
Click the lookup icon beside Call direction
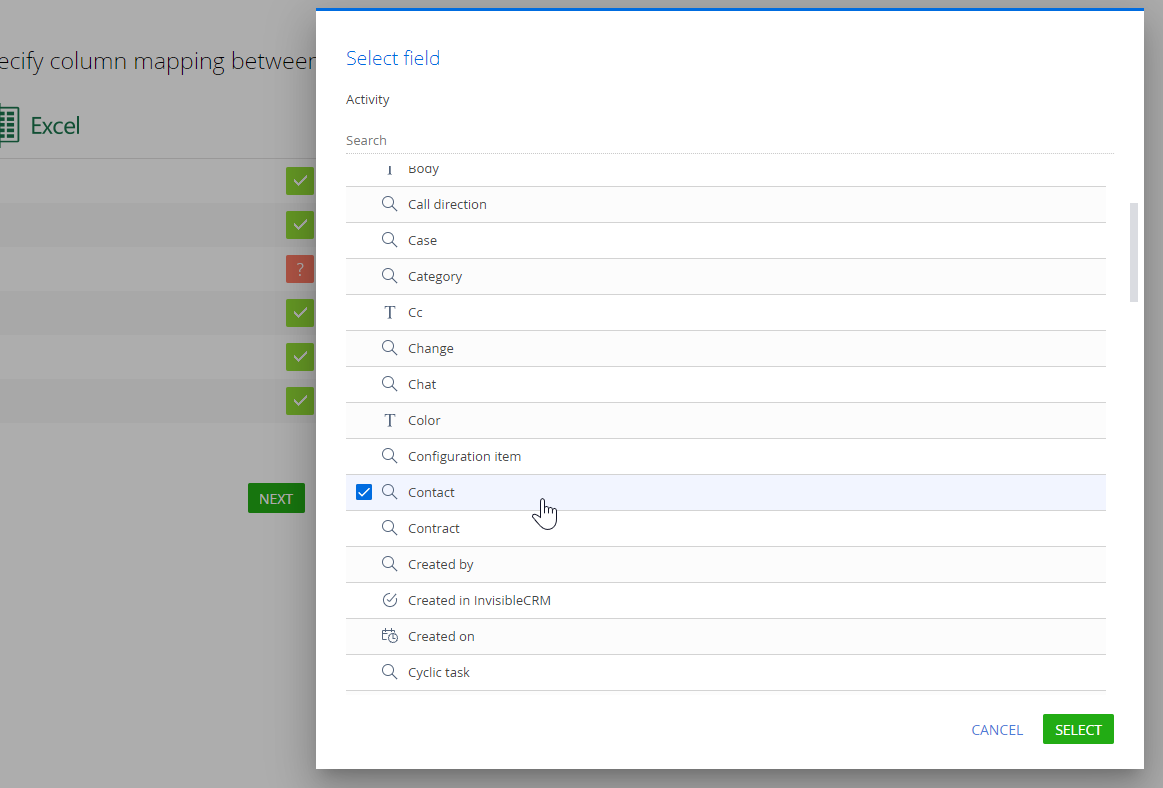[x=389, y=203]
